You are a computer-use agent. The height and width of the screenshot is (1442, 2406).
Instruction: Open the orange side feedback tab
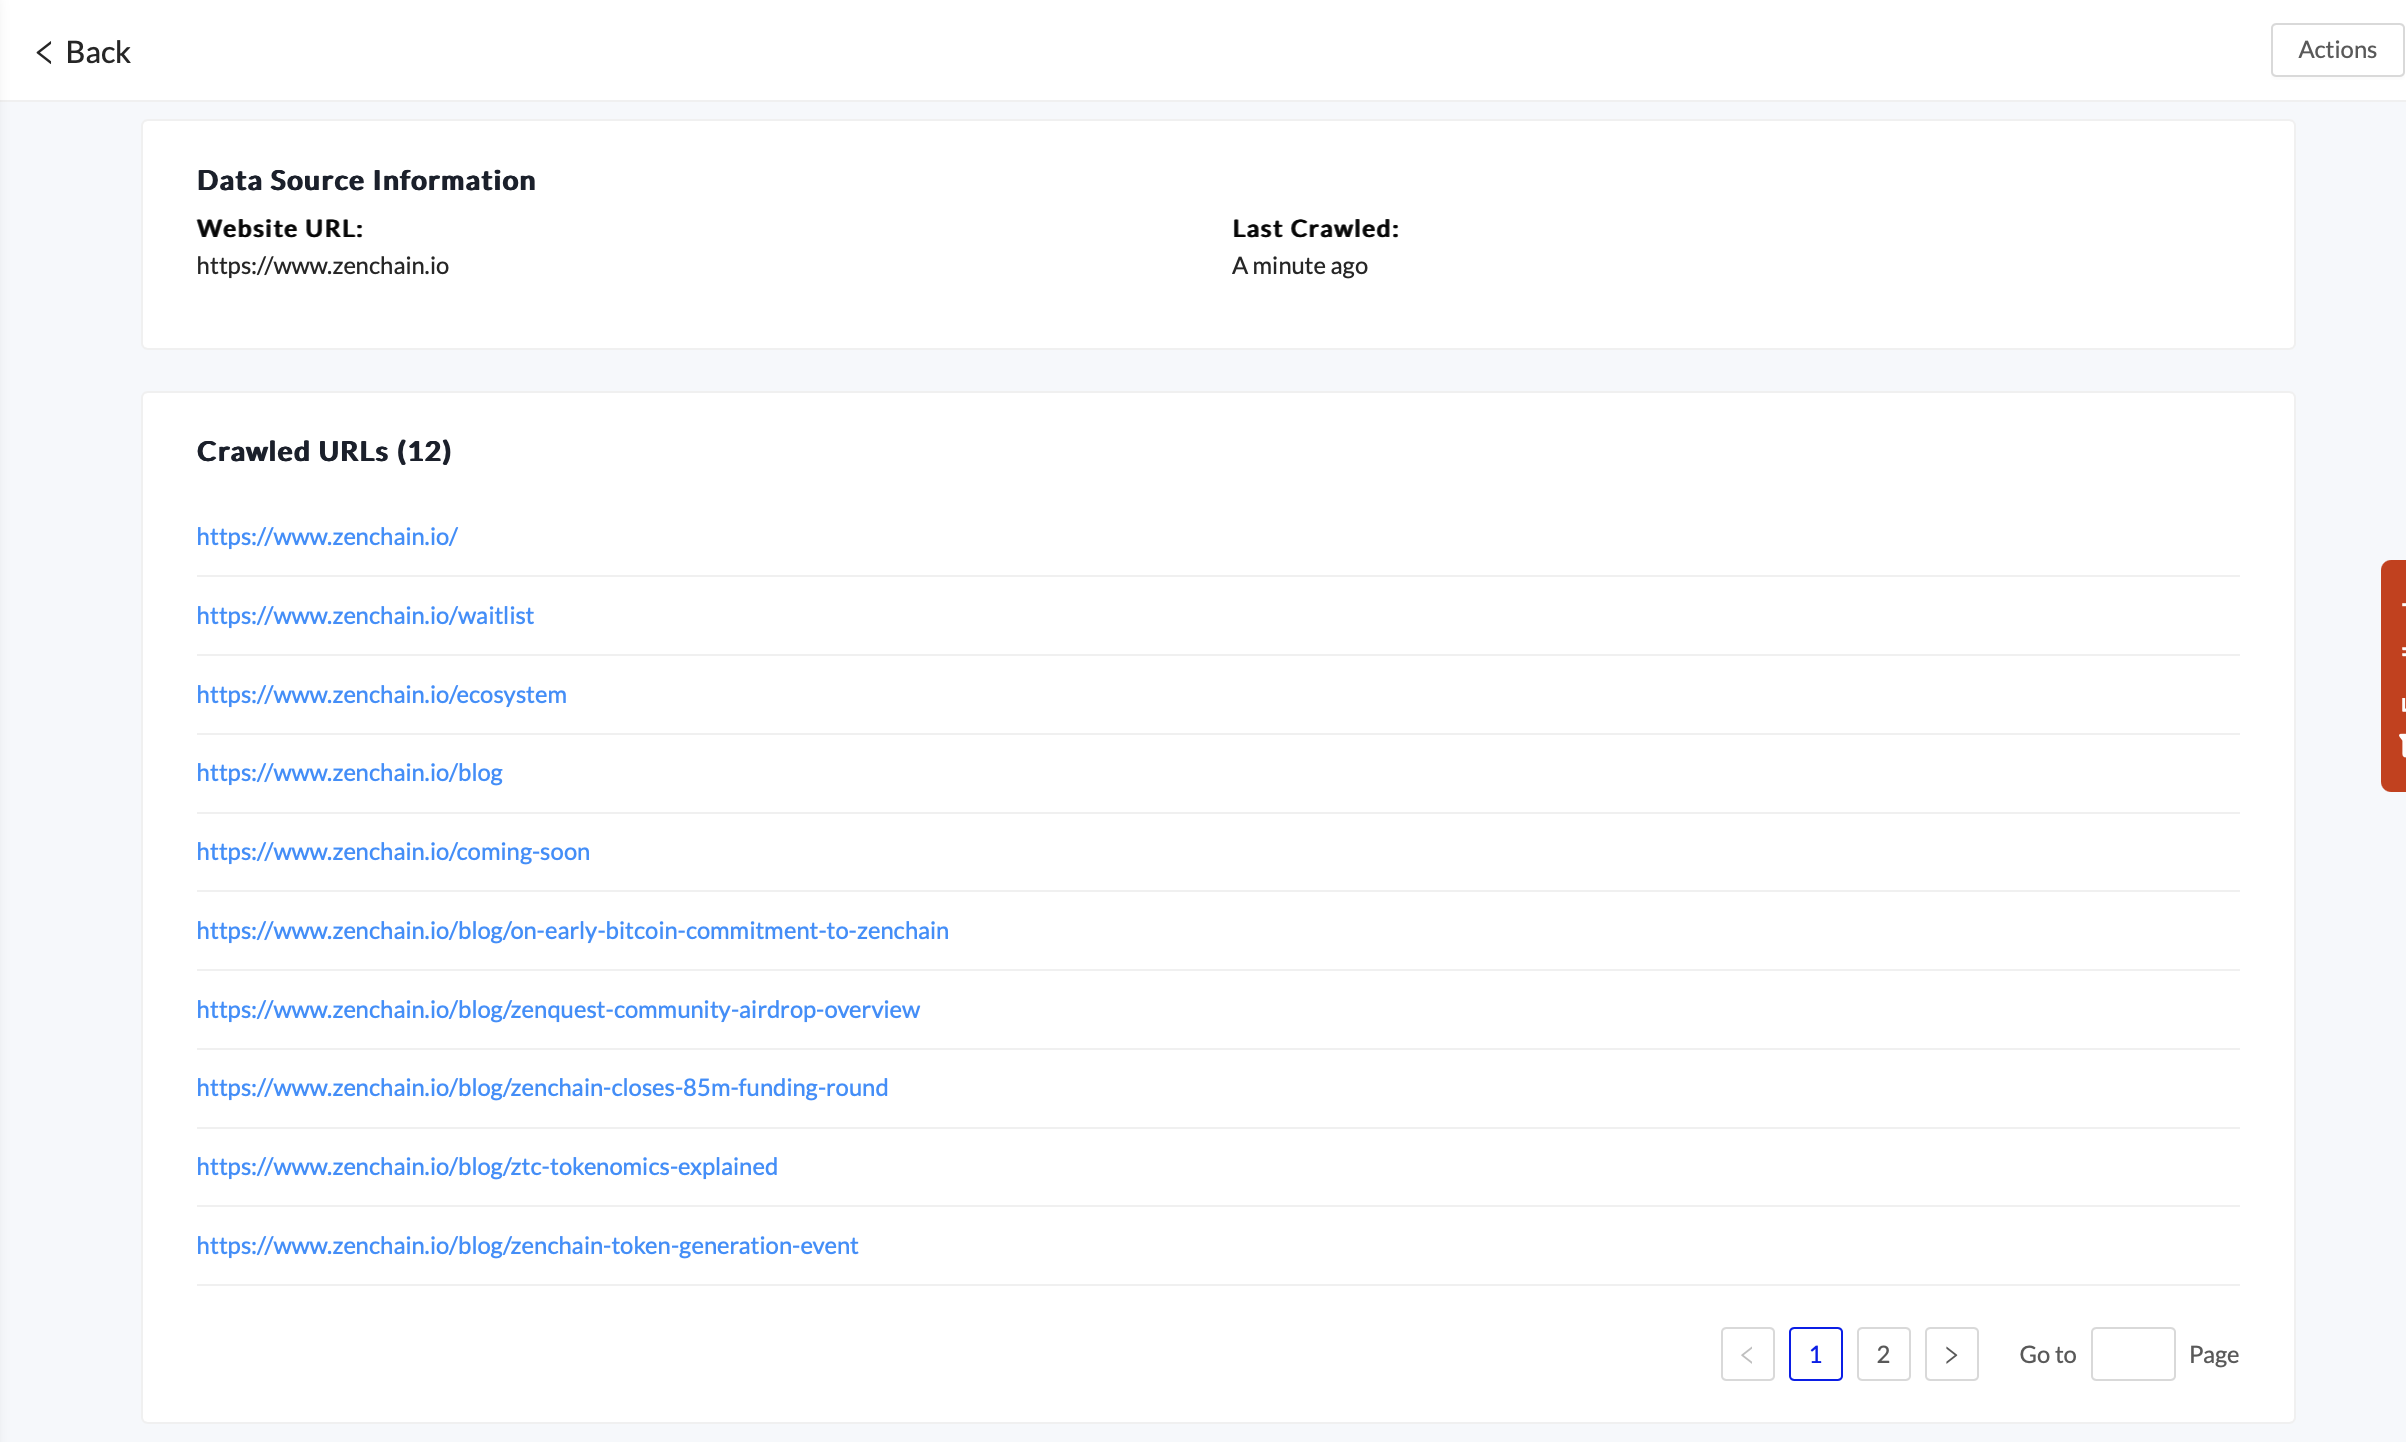coord(2394,675)
